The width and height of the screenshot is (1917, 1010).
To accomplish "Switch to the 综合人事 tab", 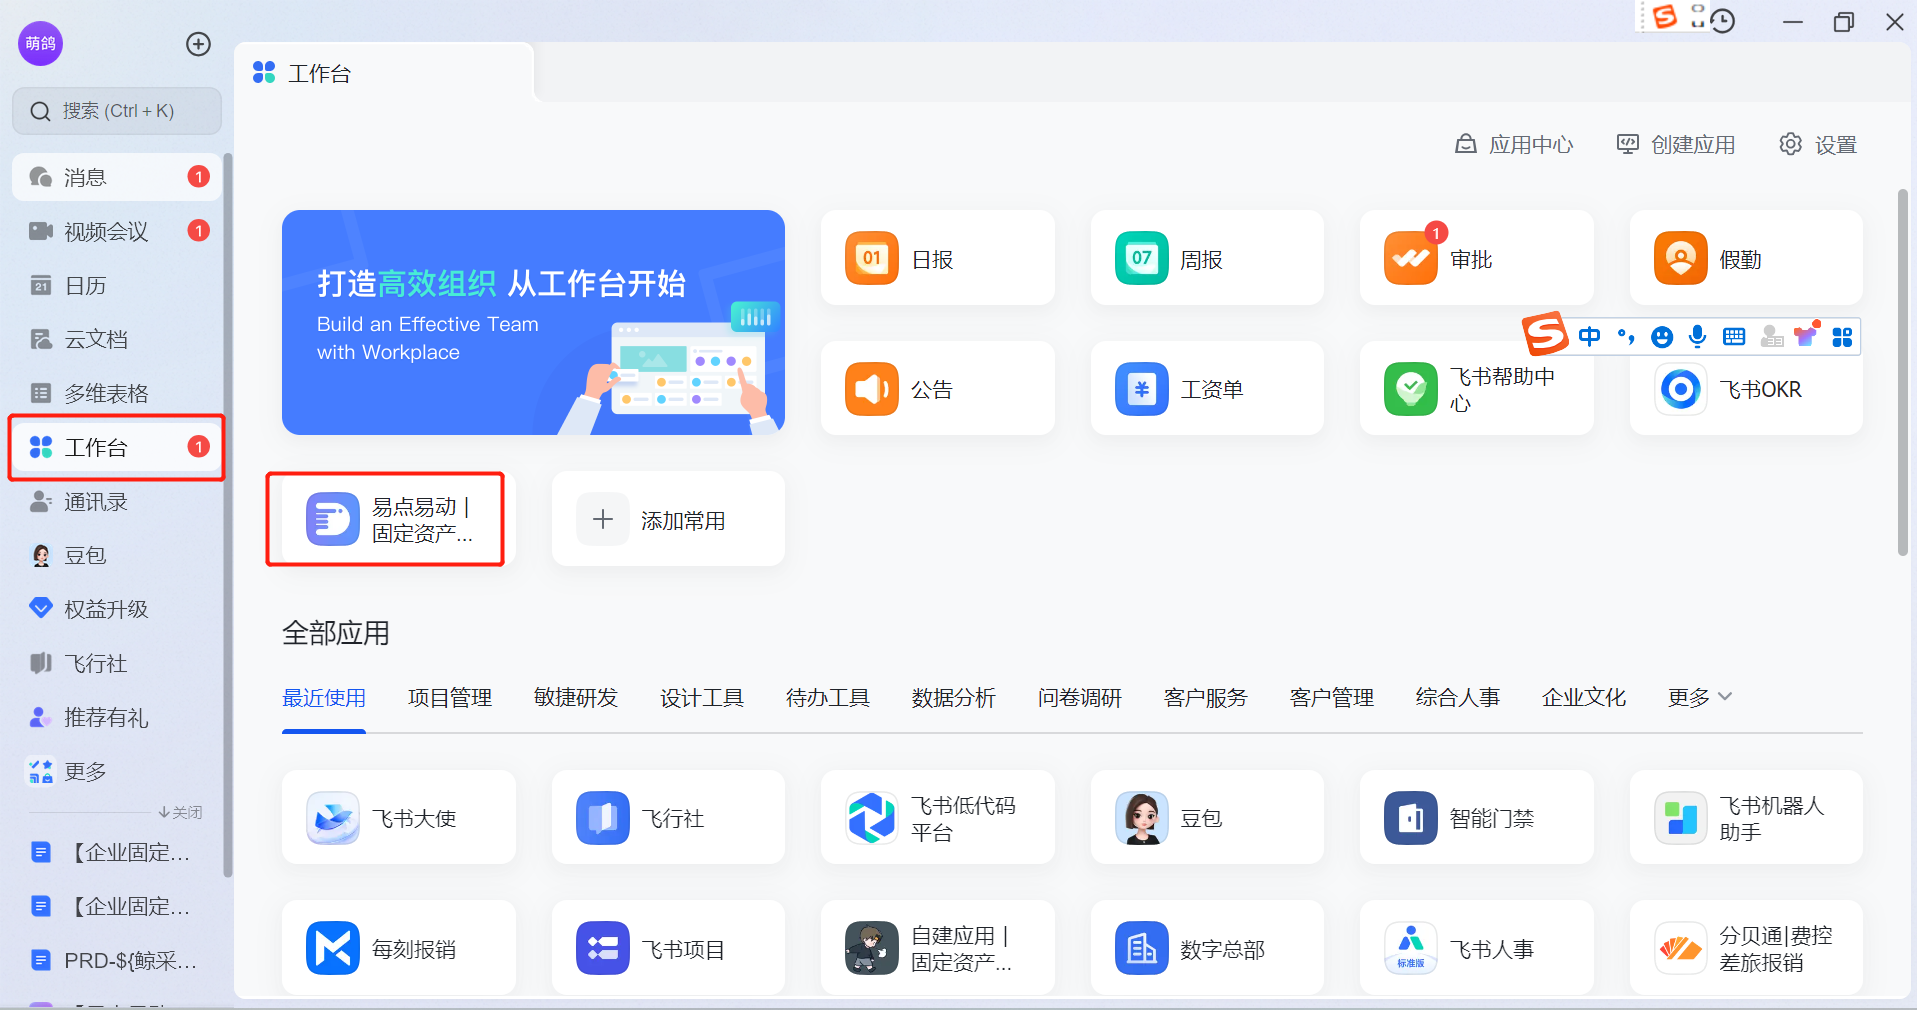I will (x=1458, y=697).
